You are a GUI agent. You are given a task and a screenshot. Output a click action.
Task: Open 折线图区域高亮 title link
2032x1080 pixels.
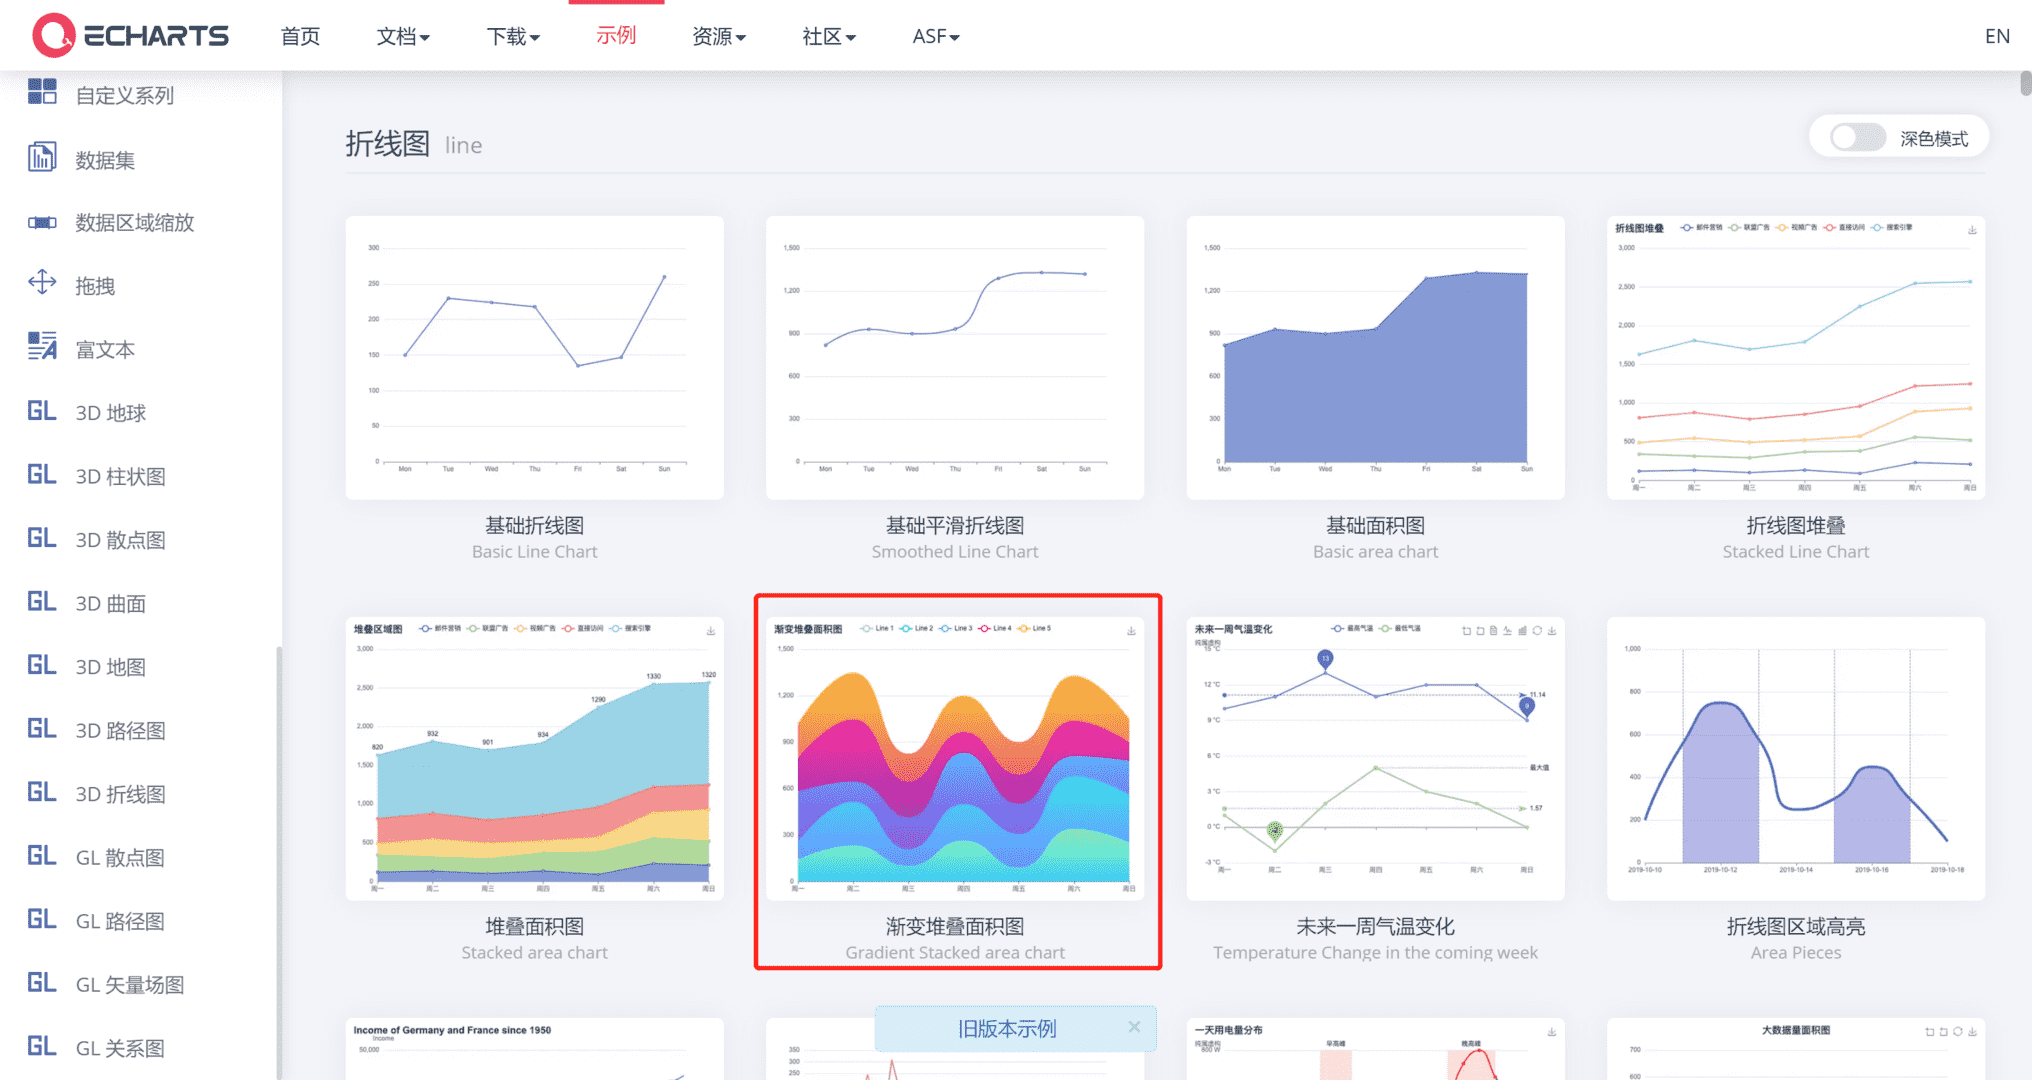click(1796, 926)
